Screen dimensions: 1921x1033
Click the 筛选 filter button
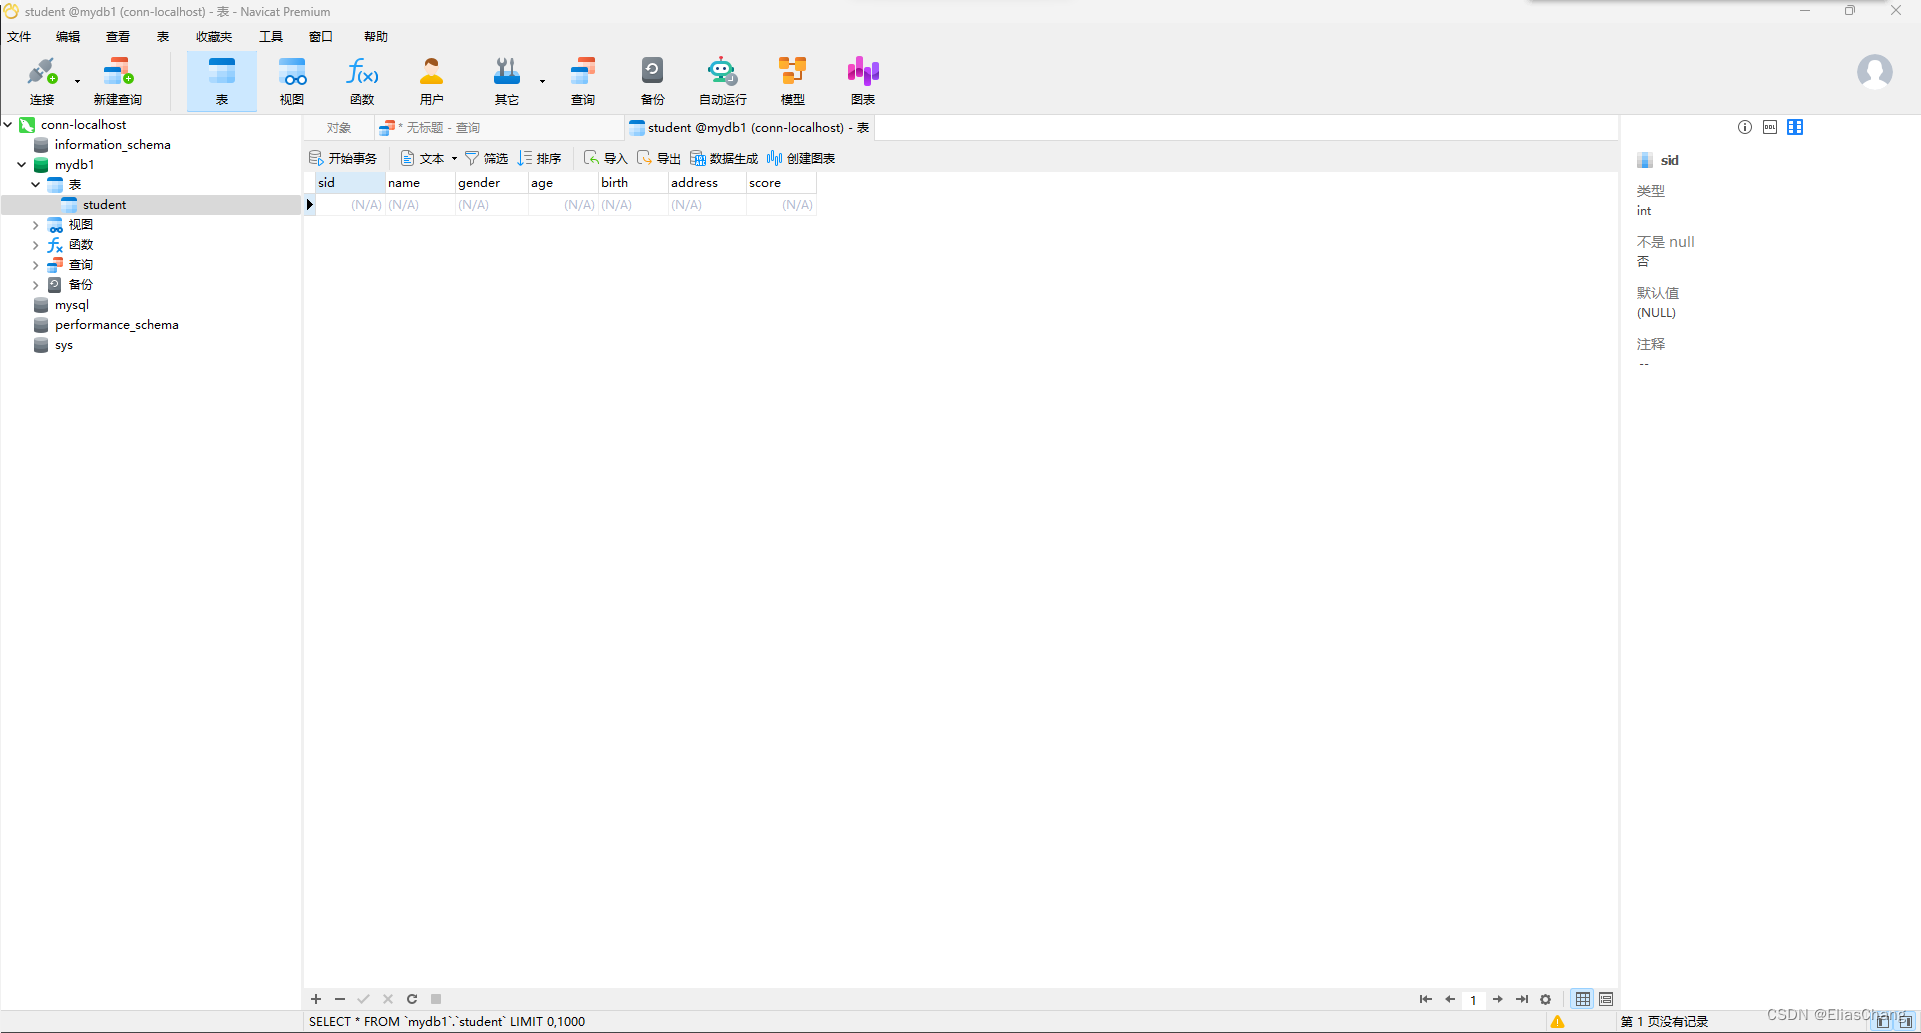(x=486, y=158)
